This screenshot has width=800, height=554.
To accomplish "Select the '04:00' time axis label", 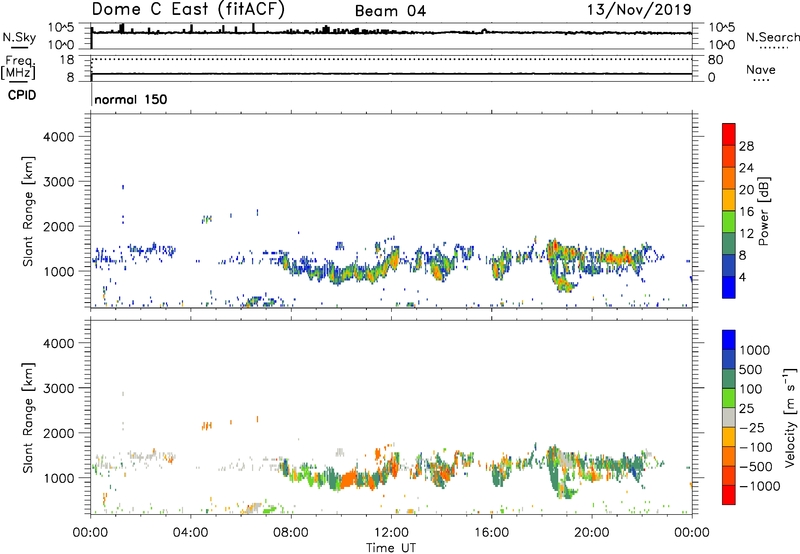I will pos(190,533).
